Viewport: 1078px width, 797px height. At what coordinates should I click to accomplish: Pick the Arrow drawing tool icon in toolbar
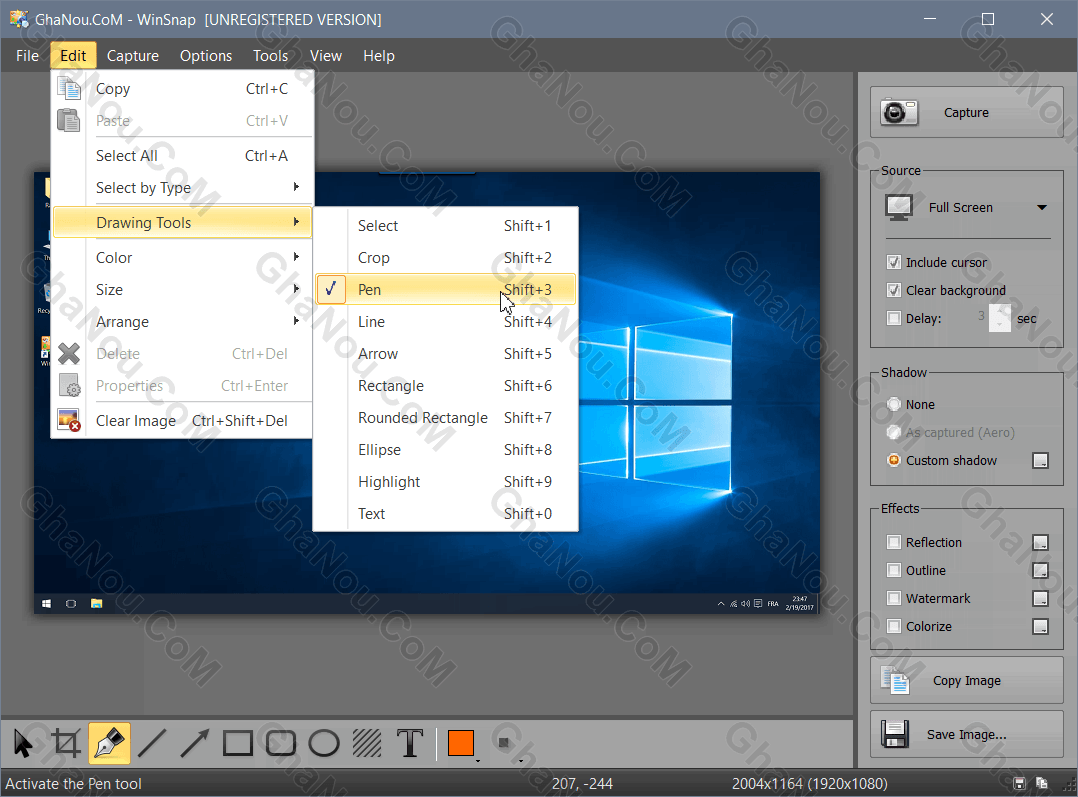tap(195, 743)
